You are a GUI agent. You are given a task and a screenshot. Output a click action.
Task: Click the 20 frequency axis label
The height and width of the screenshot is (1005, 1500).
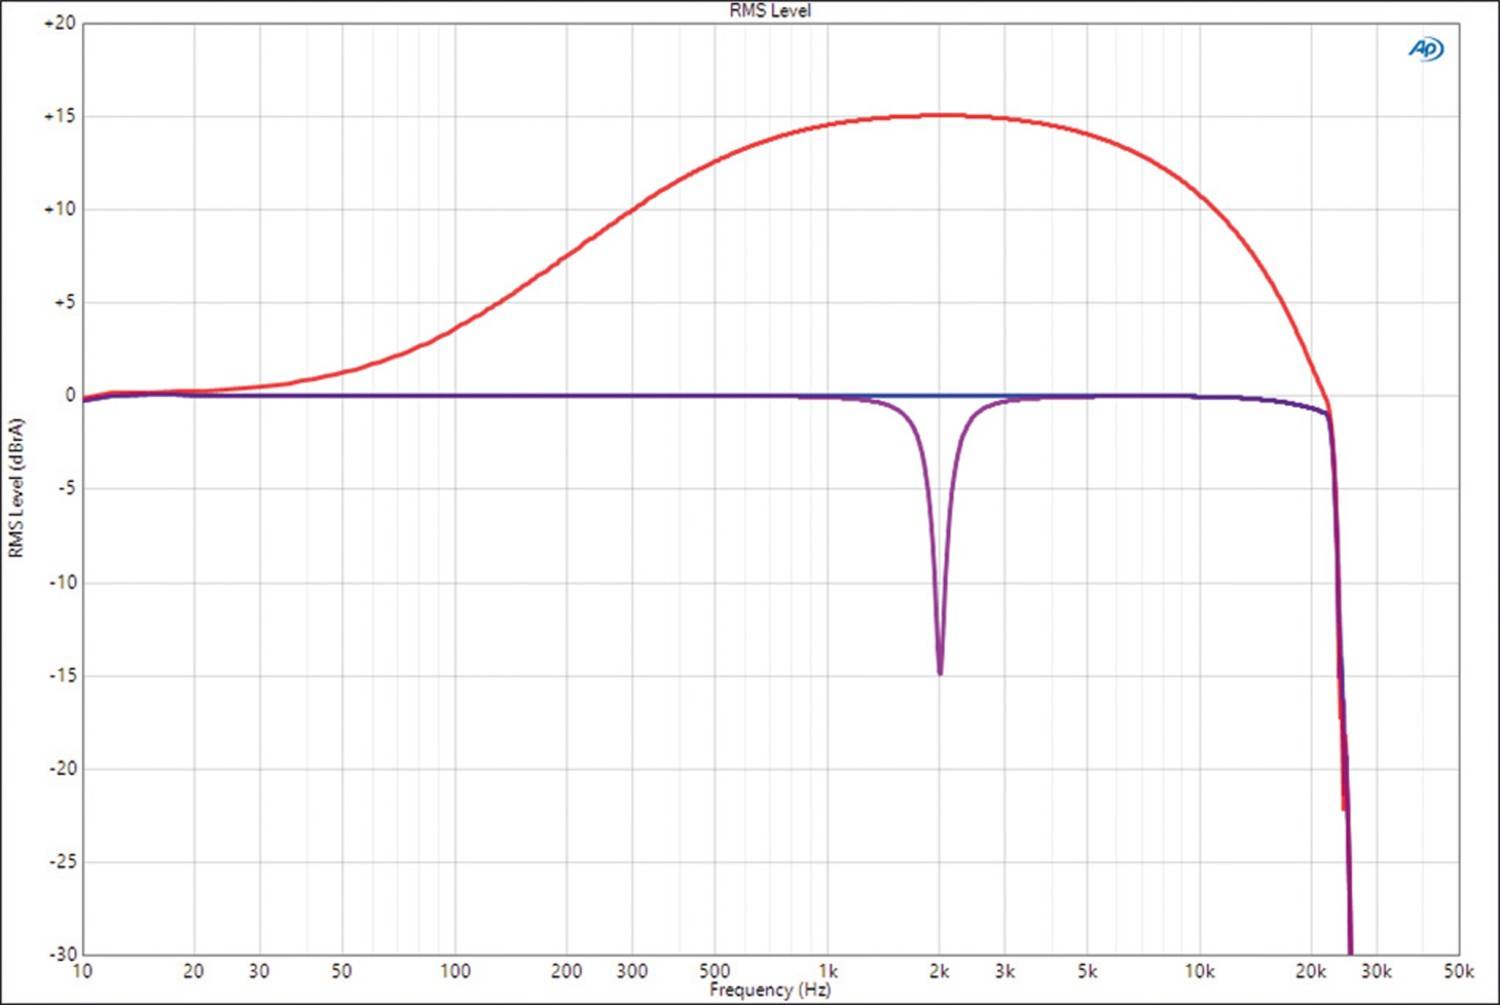click(x=194, y=971)
